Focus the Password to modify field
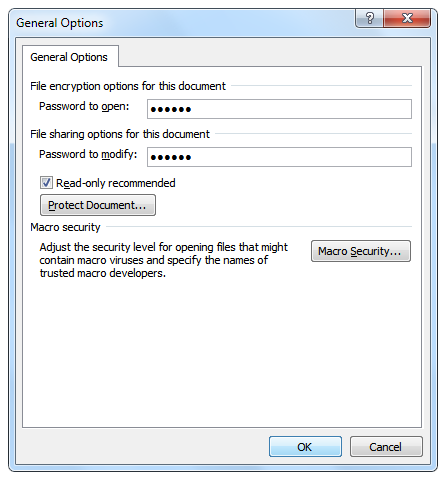Screen dimensions: 445x480 [279, 157]
